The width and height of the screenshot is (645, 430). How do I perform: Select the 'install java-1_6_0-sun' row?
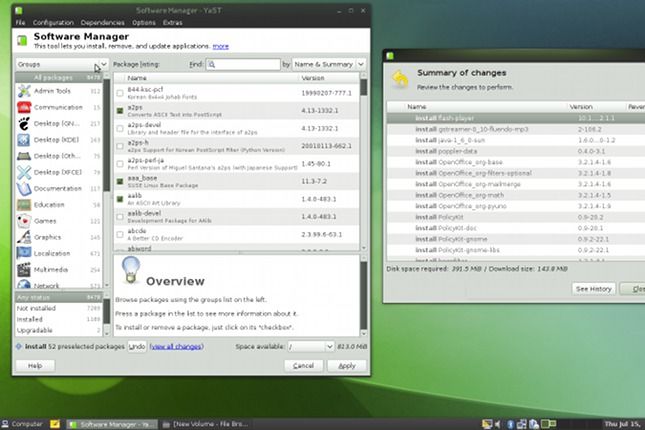[516, 140]
